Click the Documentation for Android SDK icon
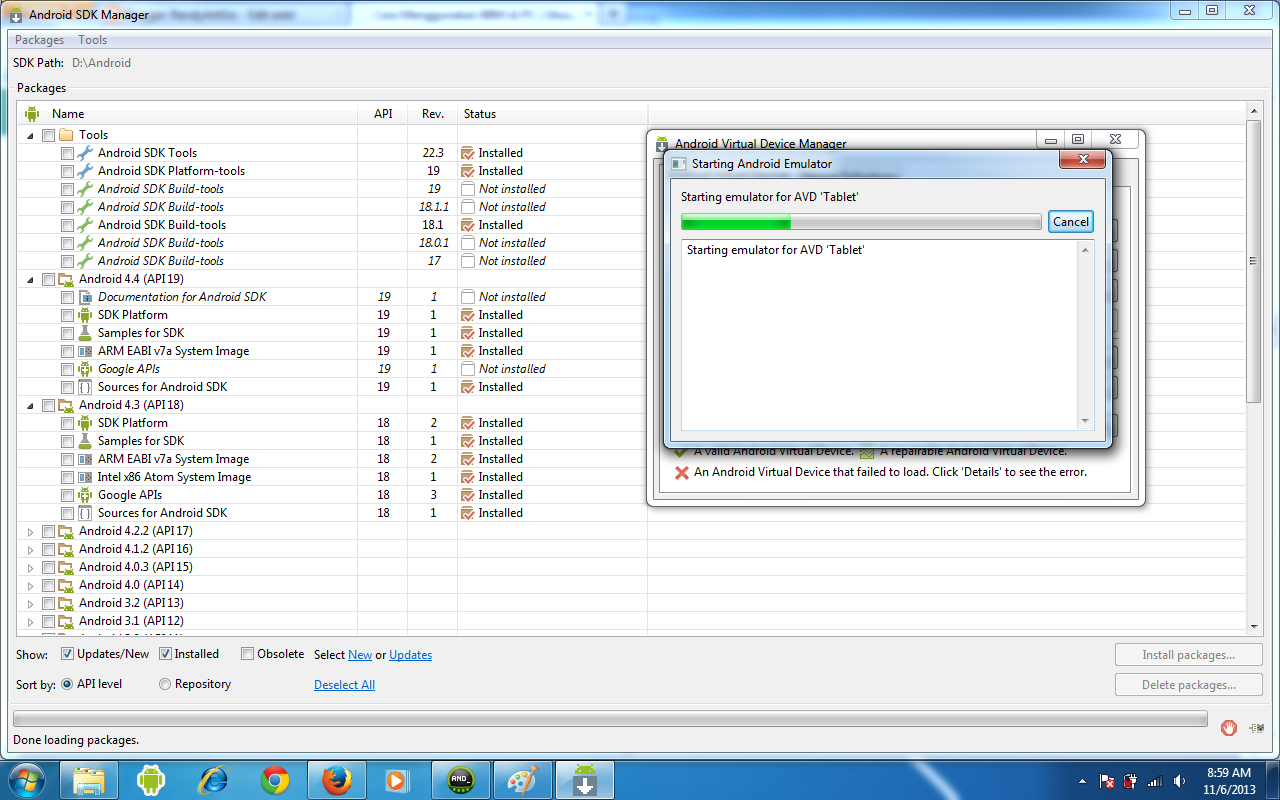The height and width of the screenshot is (800, 1280). pos(85,297)
